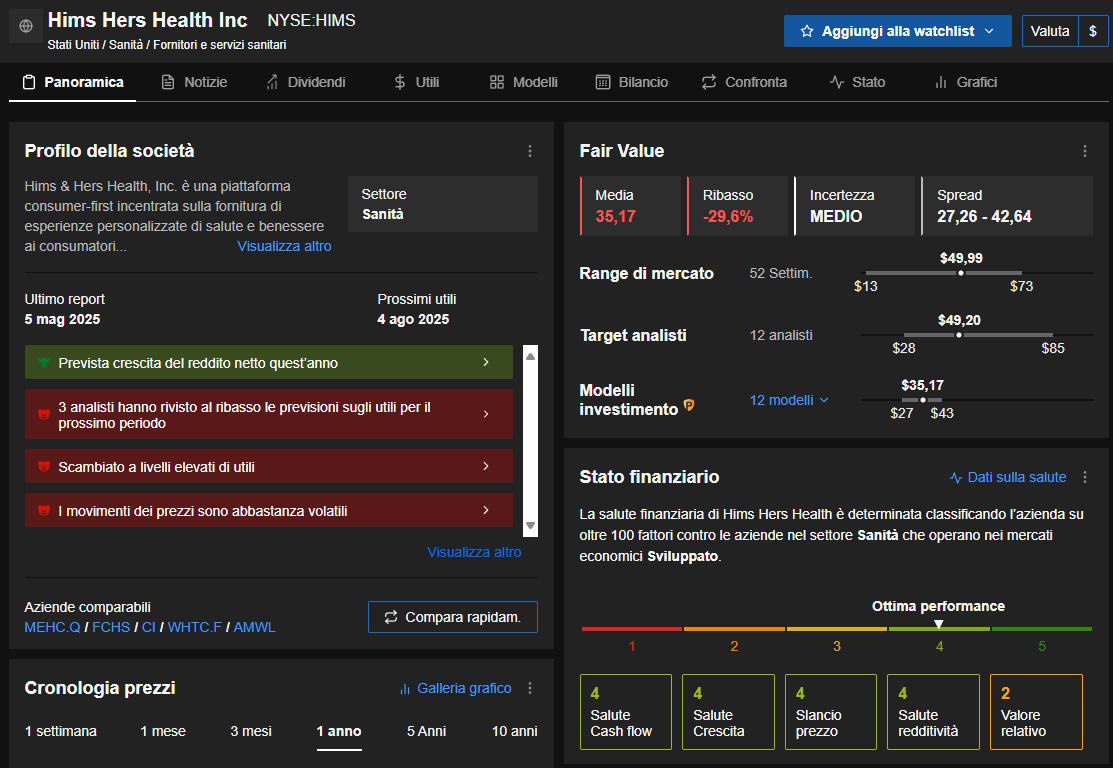Expand the 12 modelli dropdown
This screenshot has height=768, width=1113.
pyautogui.click(x=789, y=400)
